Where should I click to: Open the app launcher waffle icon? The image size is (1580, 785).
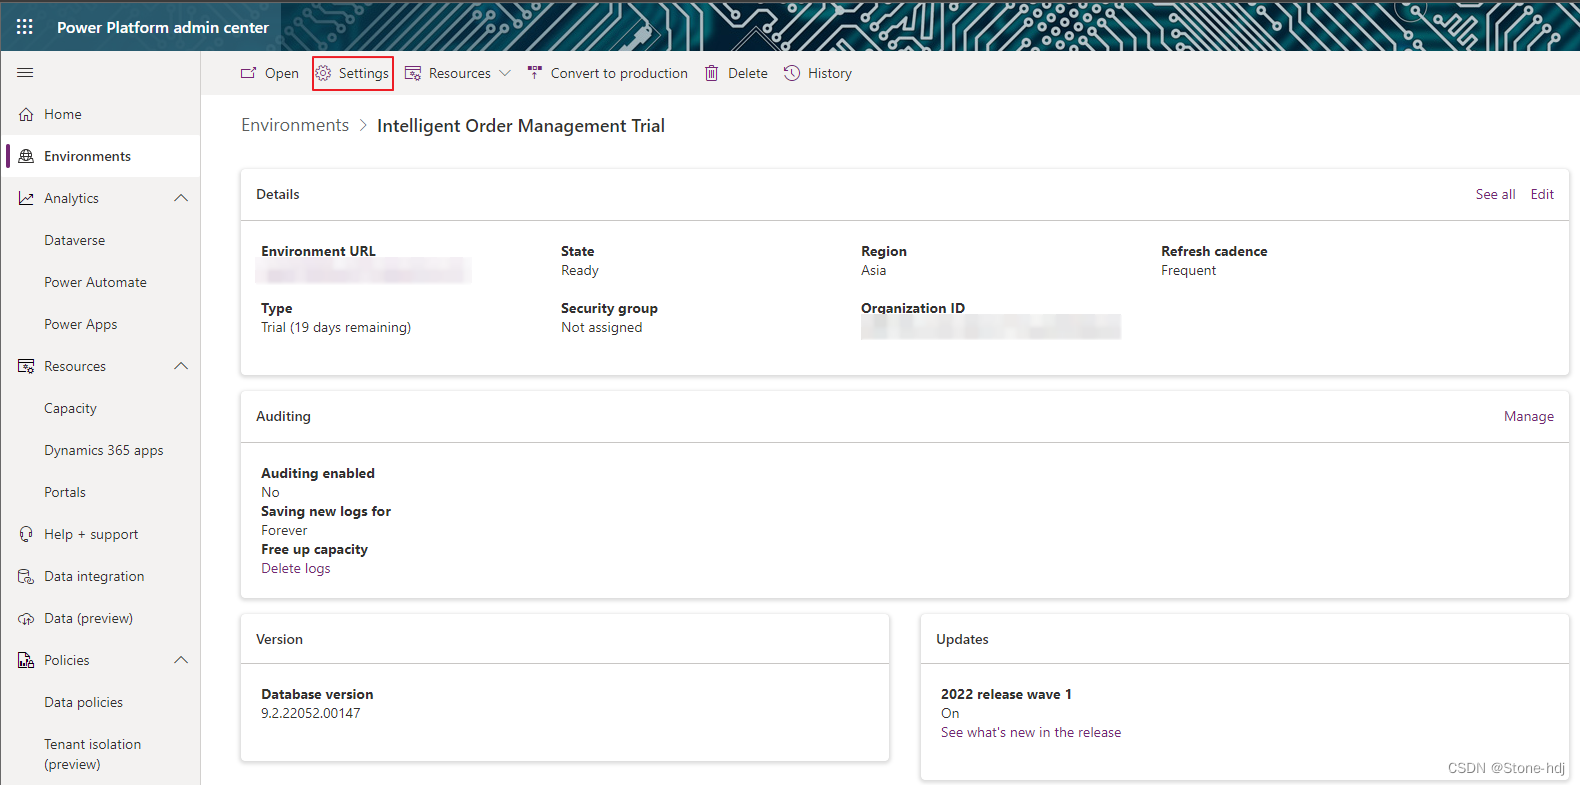25,27
